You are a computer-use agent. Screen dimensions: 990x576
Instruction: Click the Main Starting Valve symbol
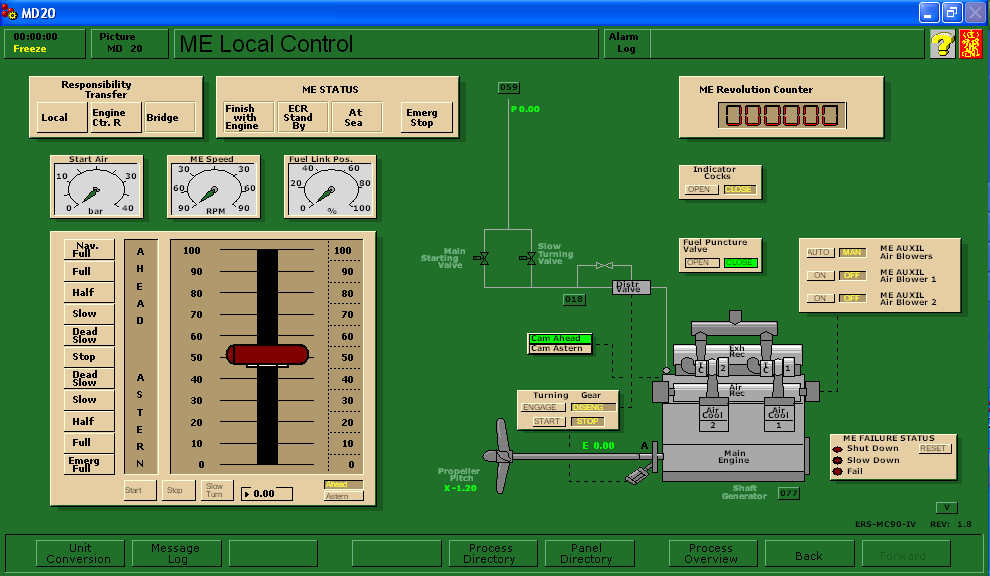coord(483,259)
